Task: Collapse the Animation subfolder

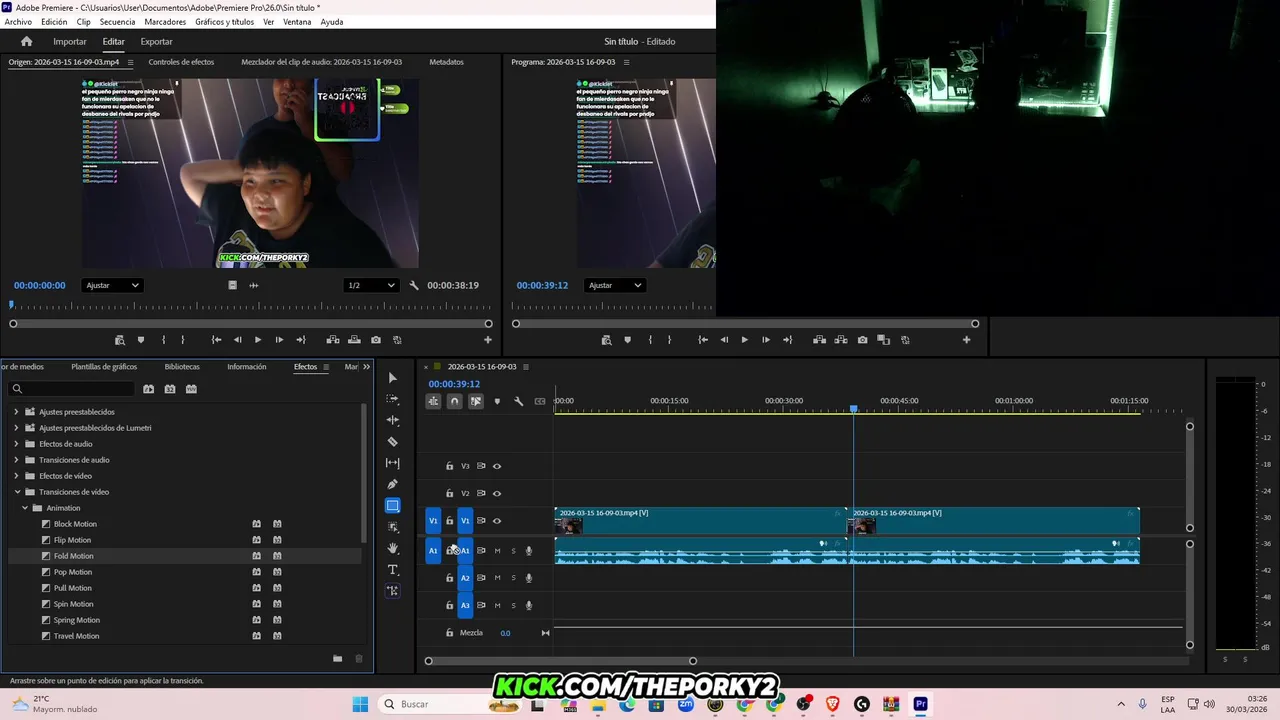Action: 24,508
